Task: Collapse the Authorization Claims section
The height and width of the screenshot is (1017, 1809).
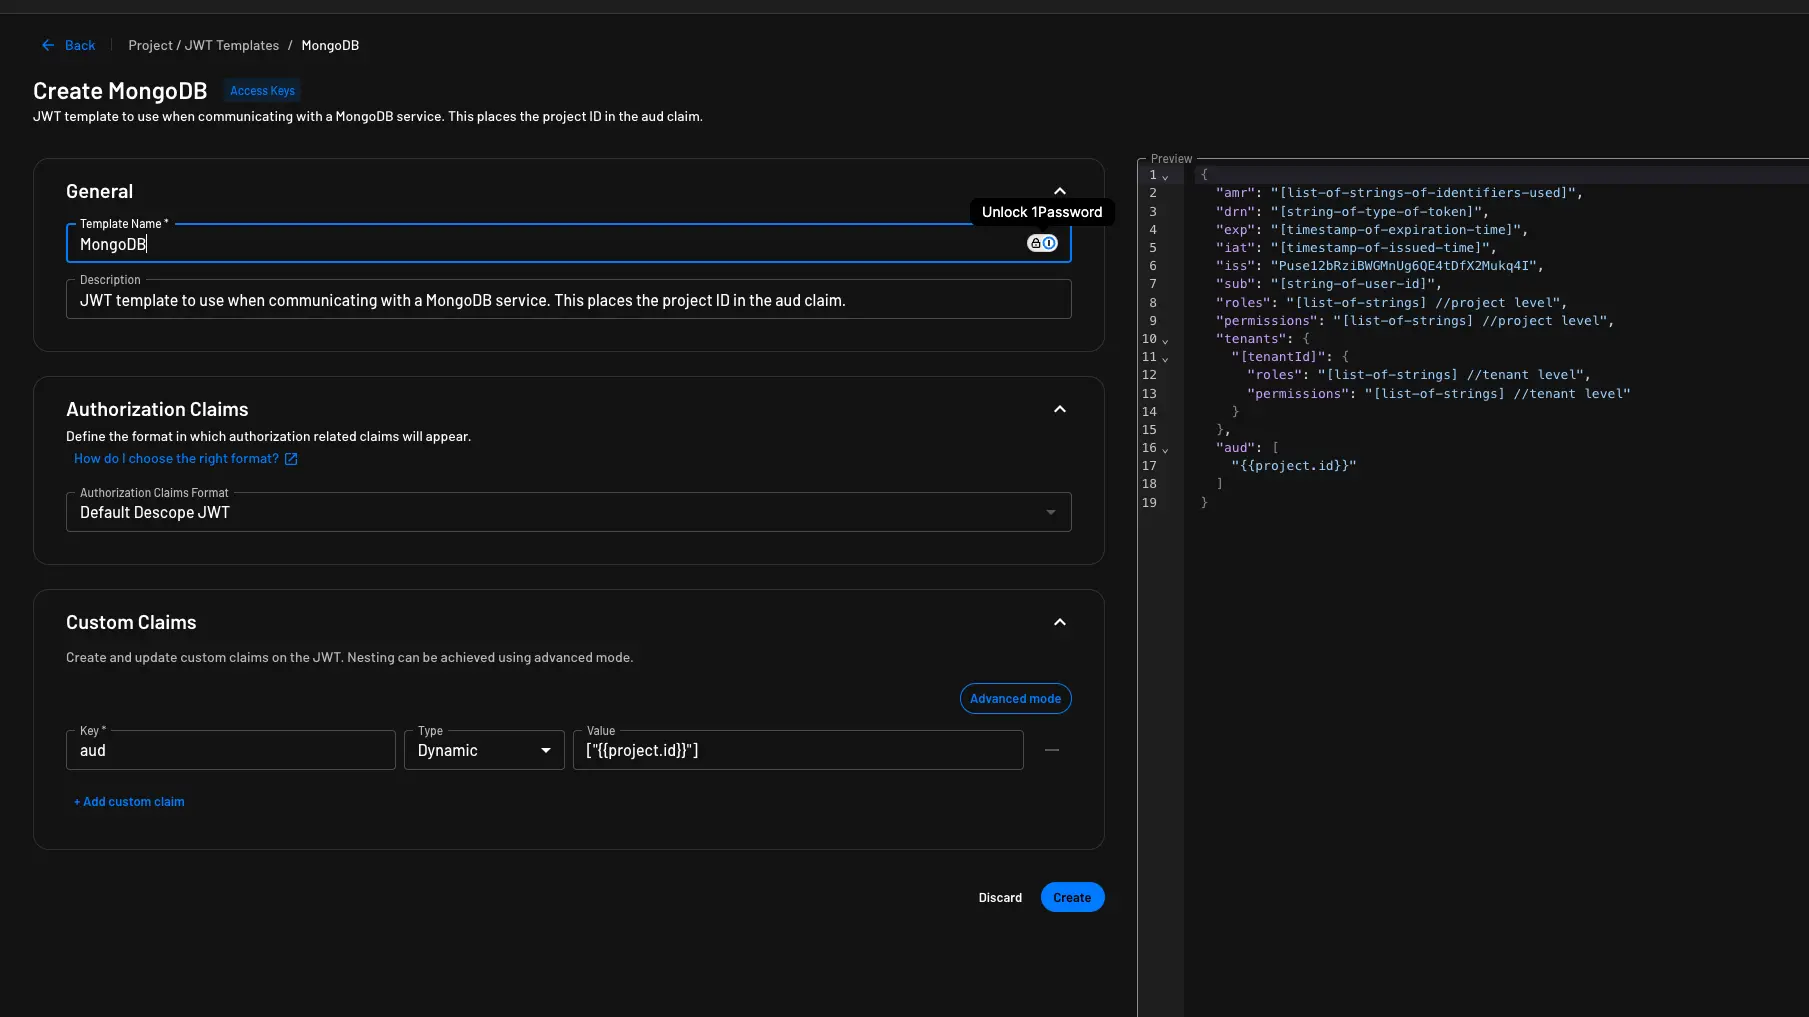Action: coord(1060,409)
